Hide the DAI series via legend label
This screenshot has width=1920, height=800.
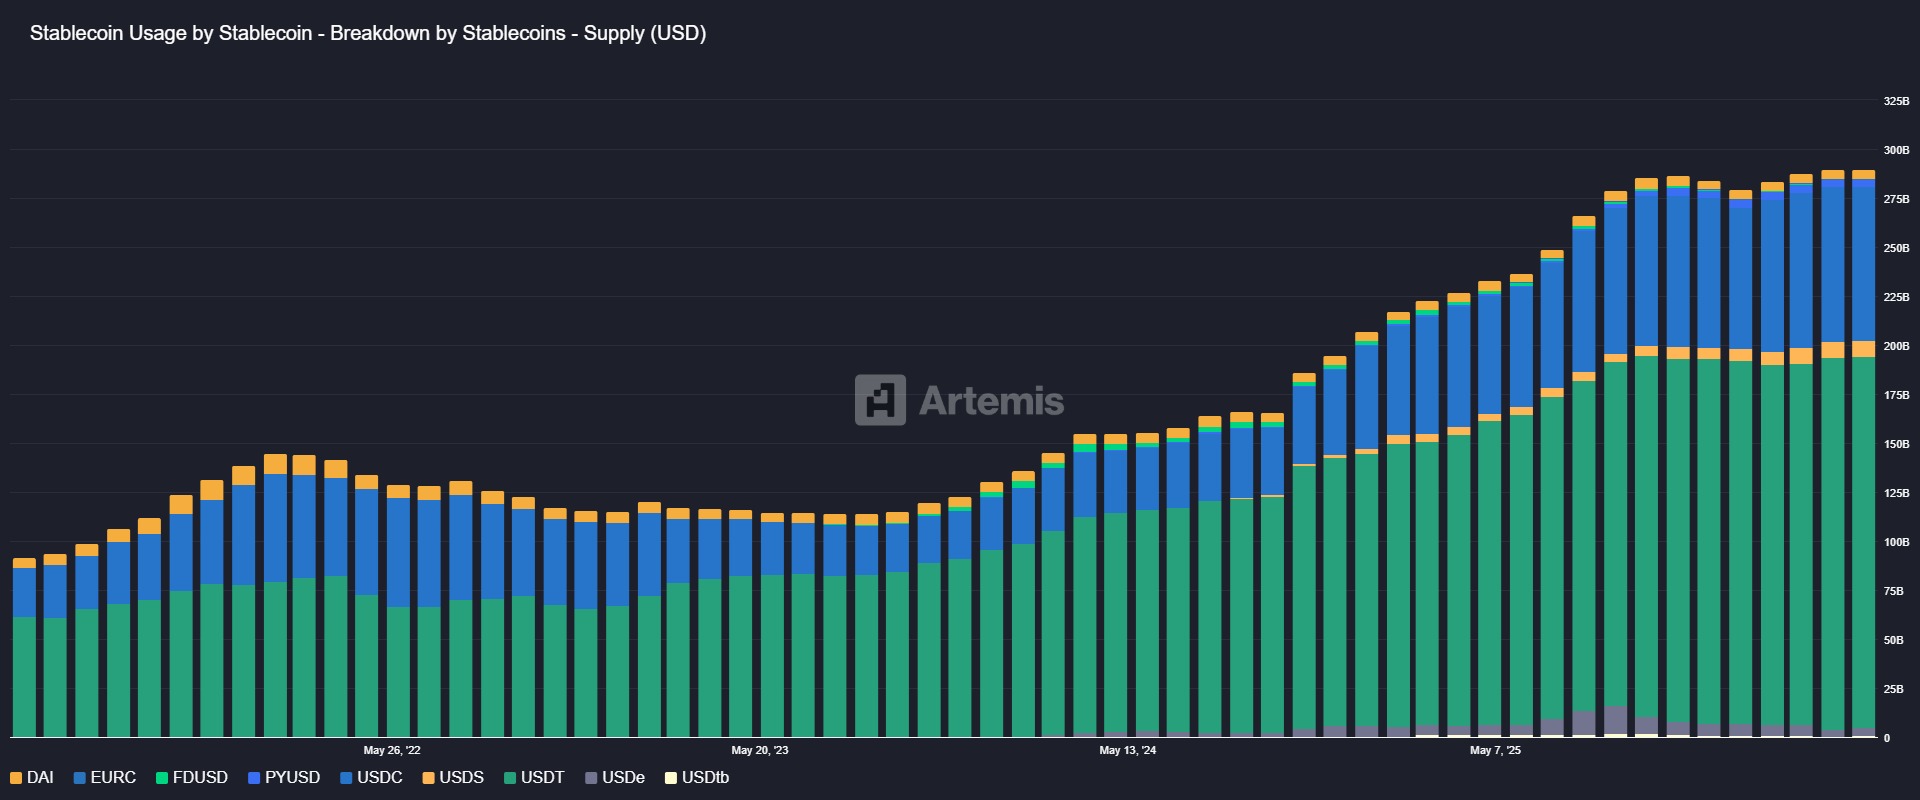point(40,778)
